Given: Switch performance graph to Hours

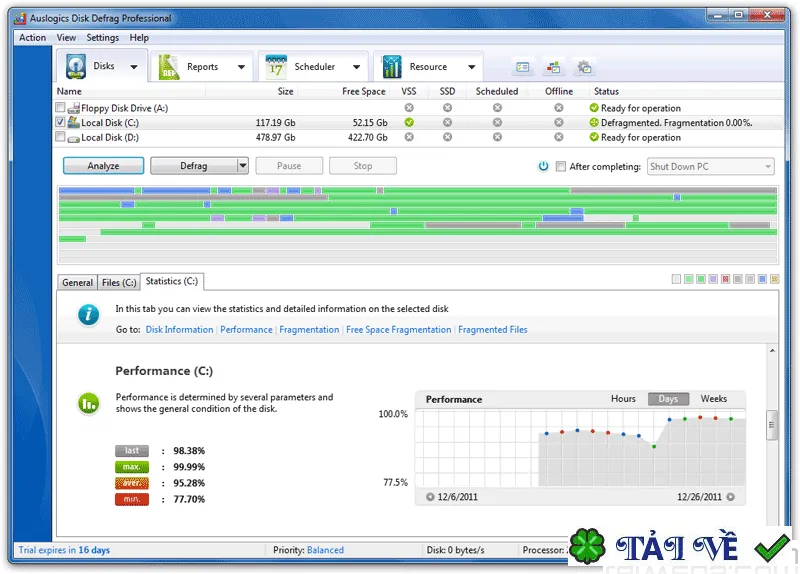Looking at the screenshot, I should 623,398.
